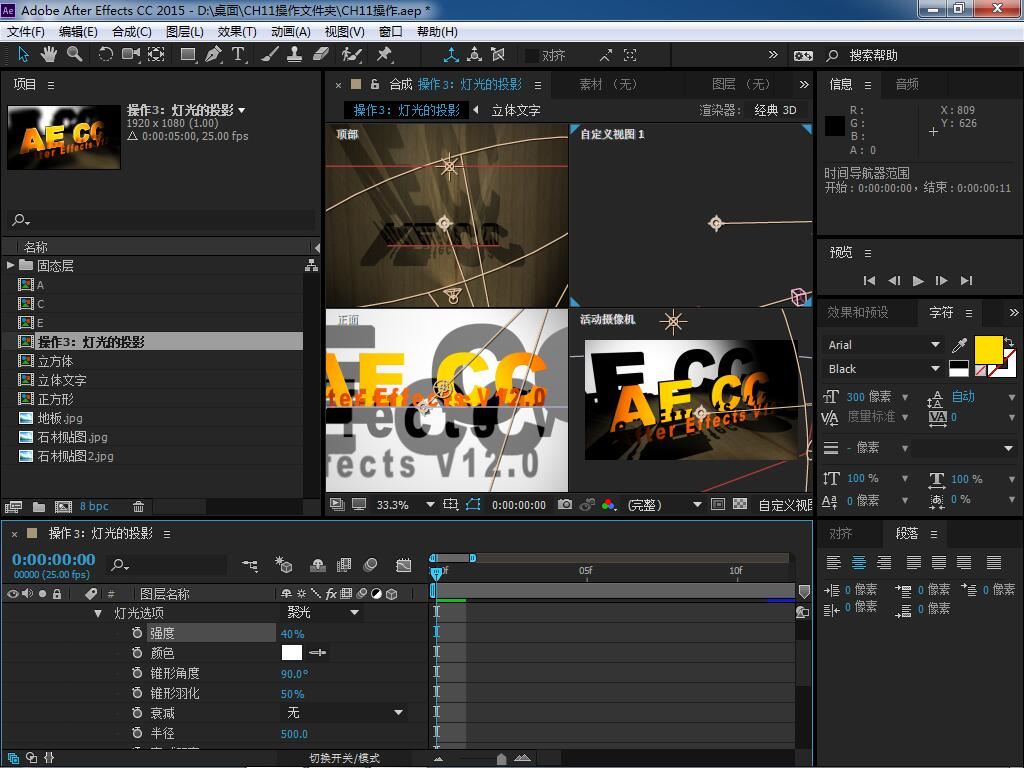Image resolution: width=1024 pixels, height=768 pixels.
Task: Open the 自定义视图 3D view dropdown
Action: click(x=784, y=505)
